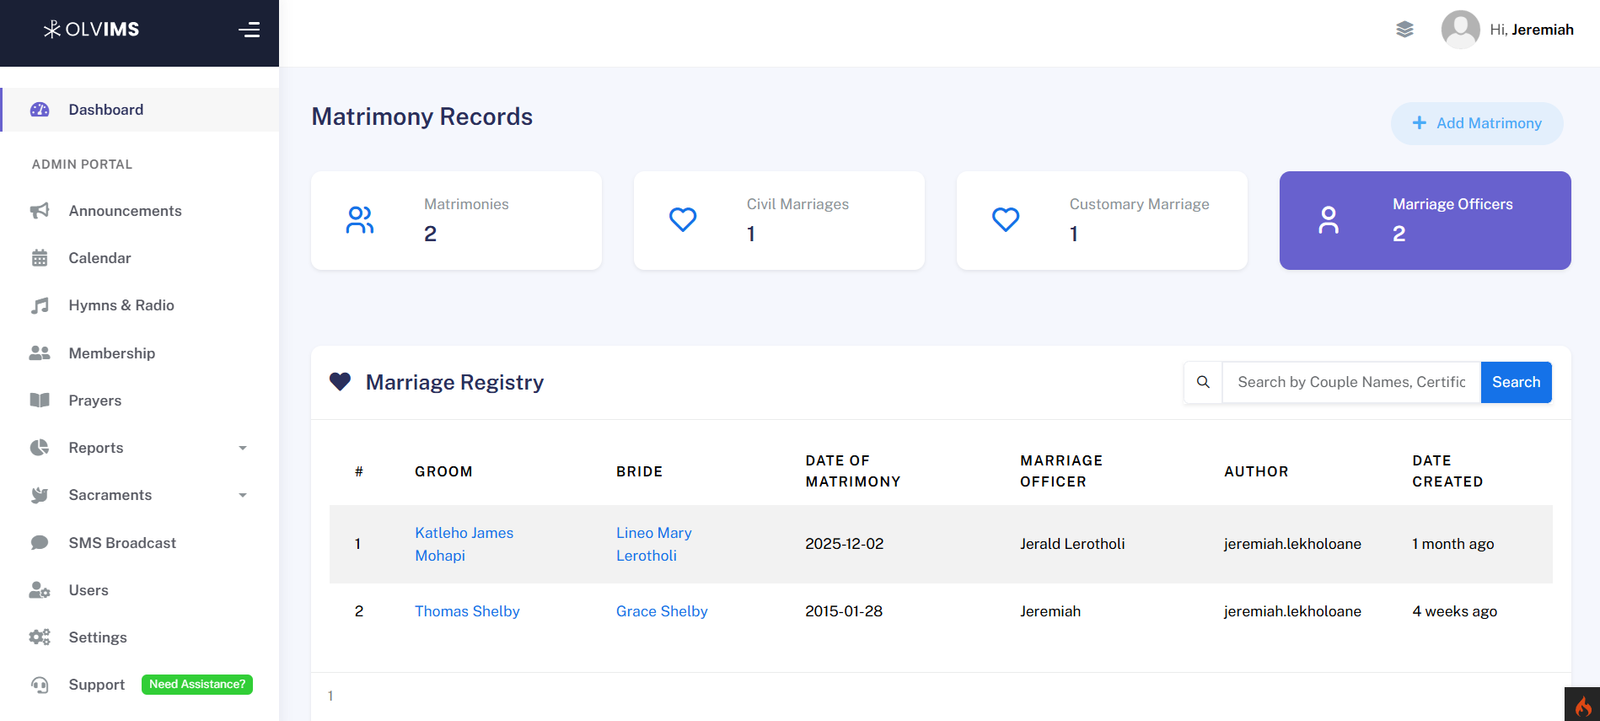Image resolution: width=1600 pixels, height=721 pixels.
Task: Open the user avatar profile picture
Action: tap(1460, 30)
